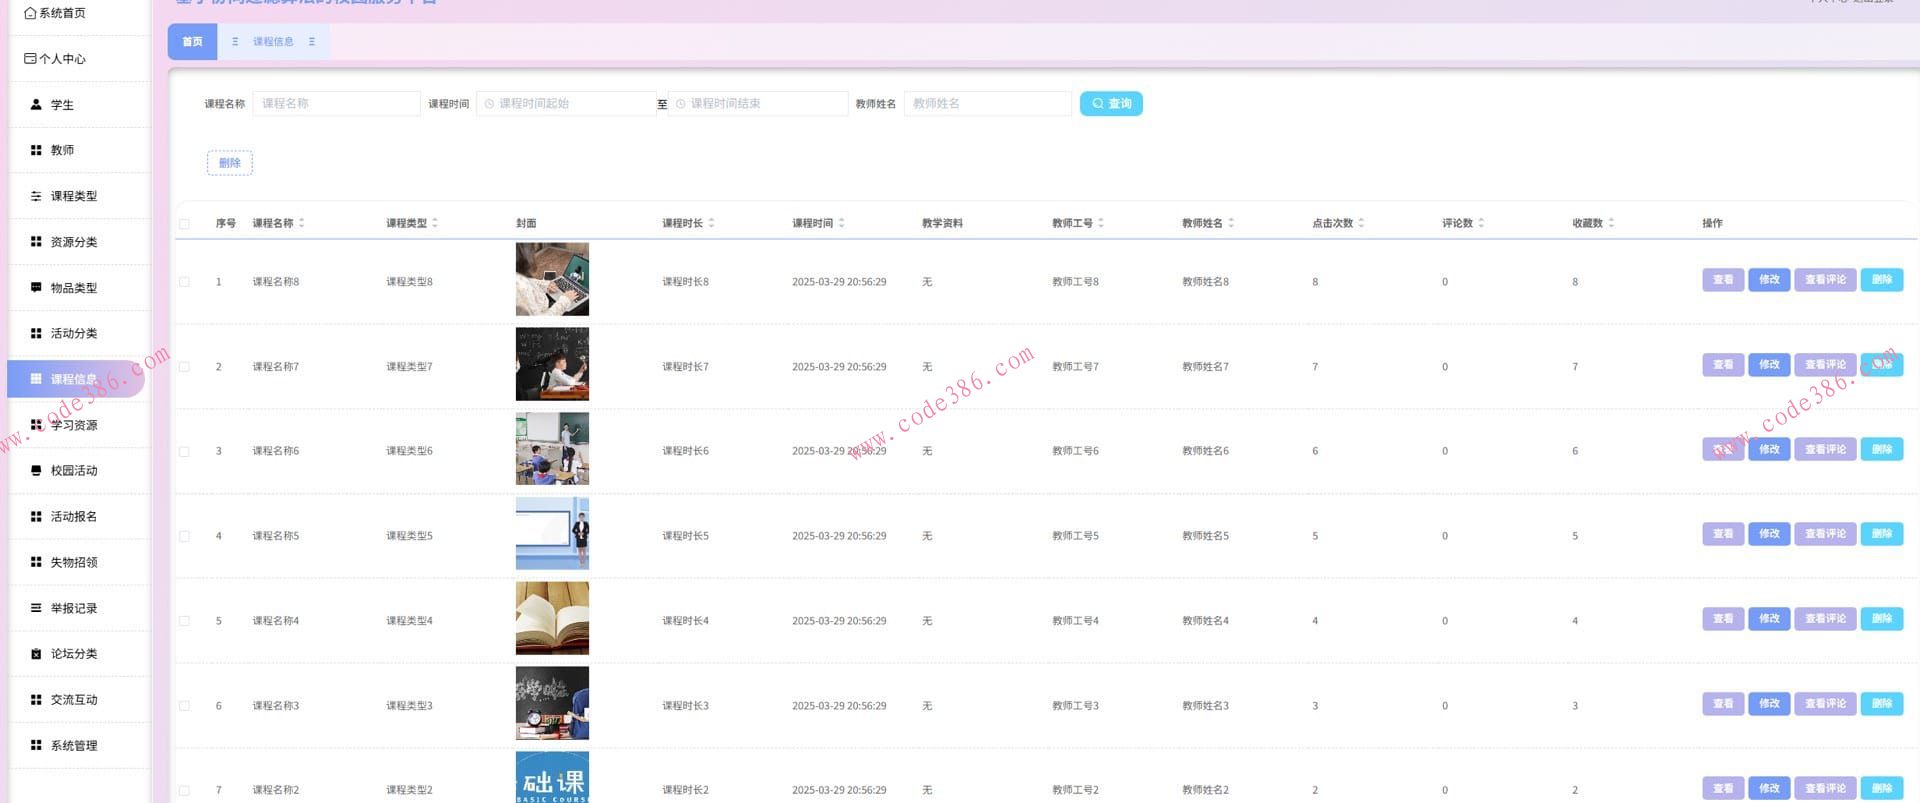Sort by 点击次数 column arrows
Screen dimensions: 1920x803
click(x=1361, y=223)
